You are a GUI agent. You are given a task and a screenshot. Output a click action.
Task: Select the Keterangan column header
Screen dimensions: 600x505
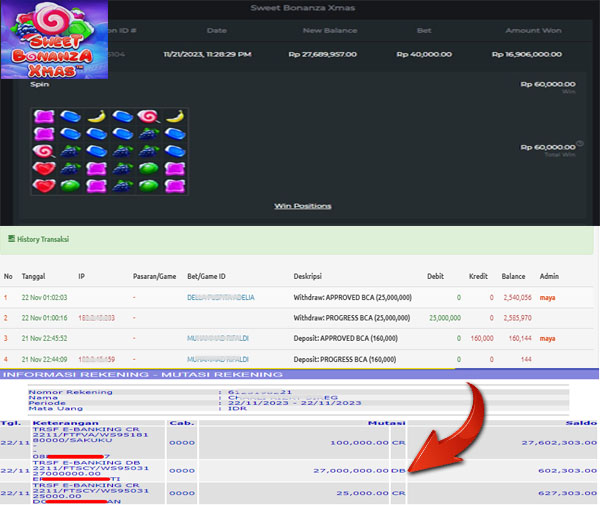pos(65,423)
